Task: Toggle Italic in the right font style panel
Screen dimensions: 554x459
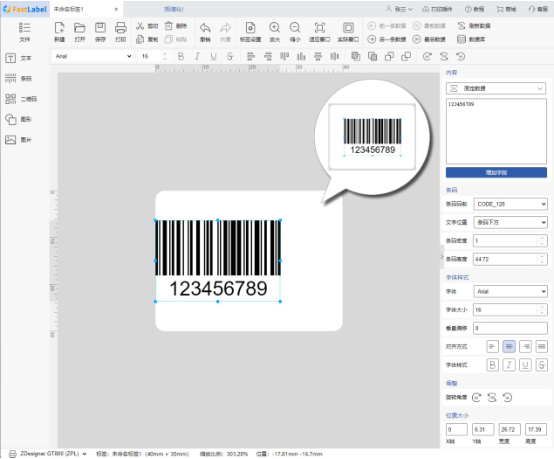Action: pyautogui.click(x=509, y=365)
